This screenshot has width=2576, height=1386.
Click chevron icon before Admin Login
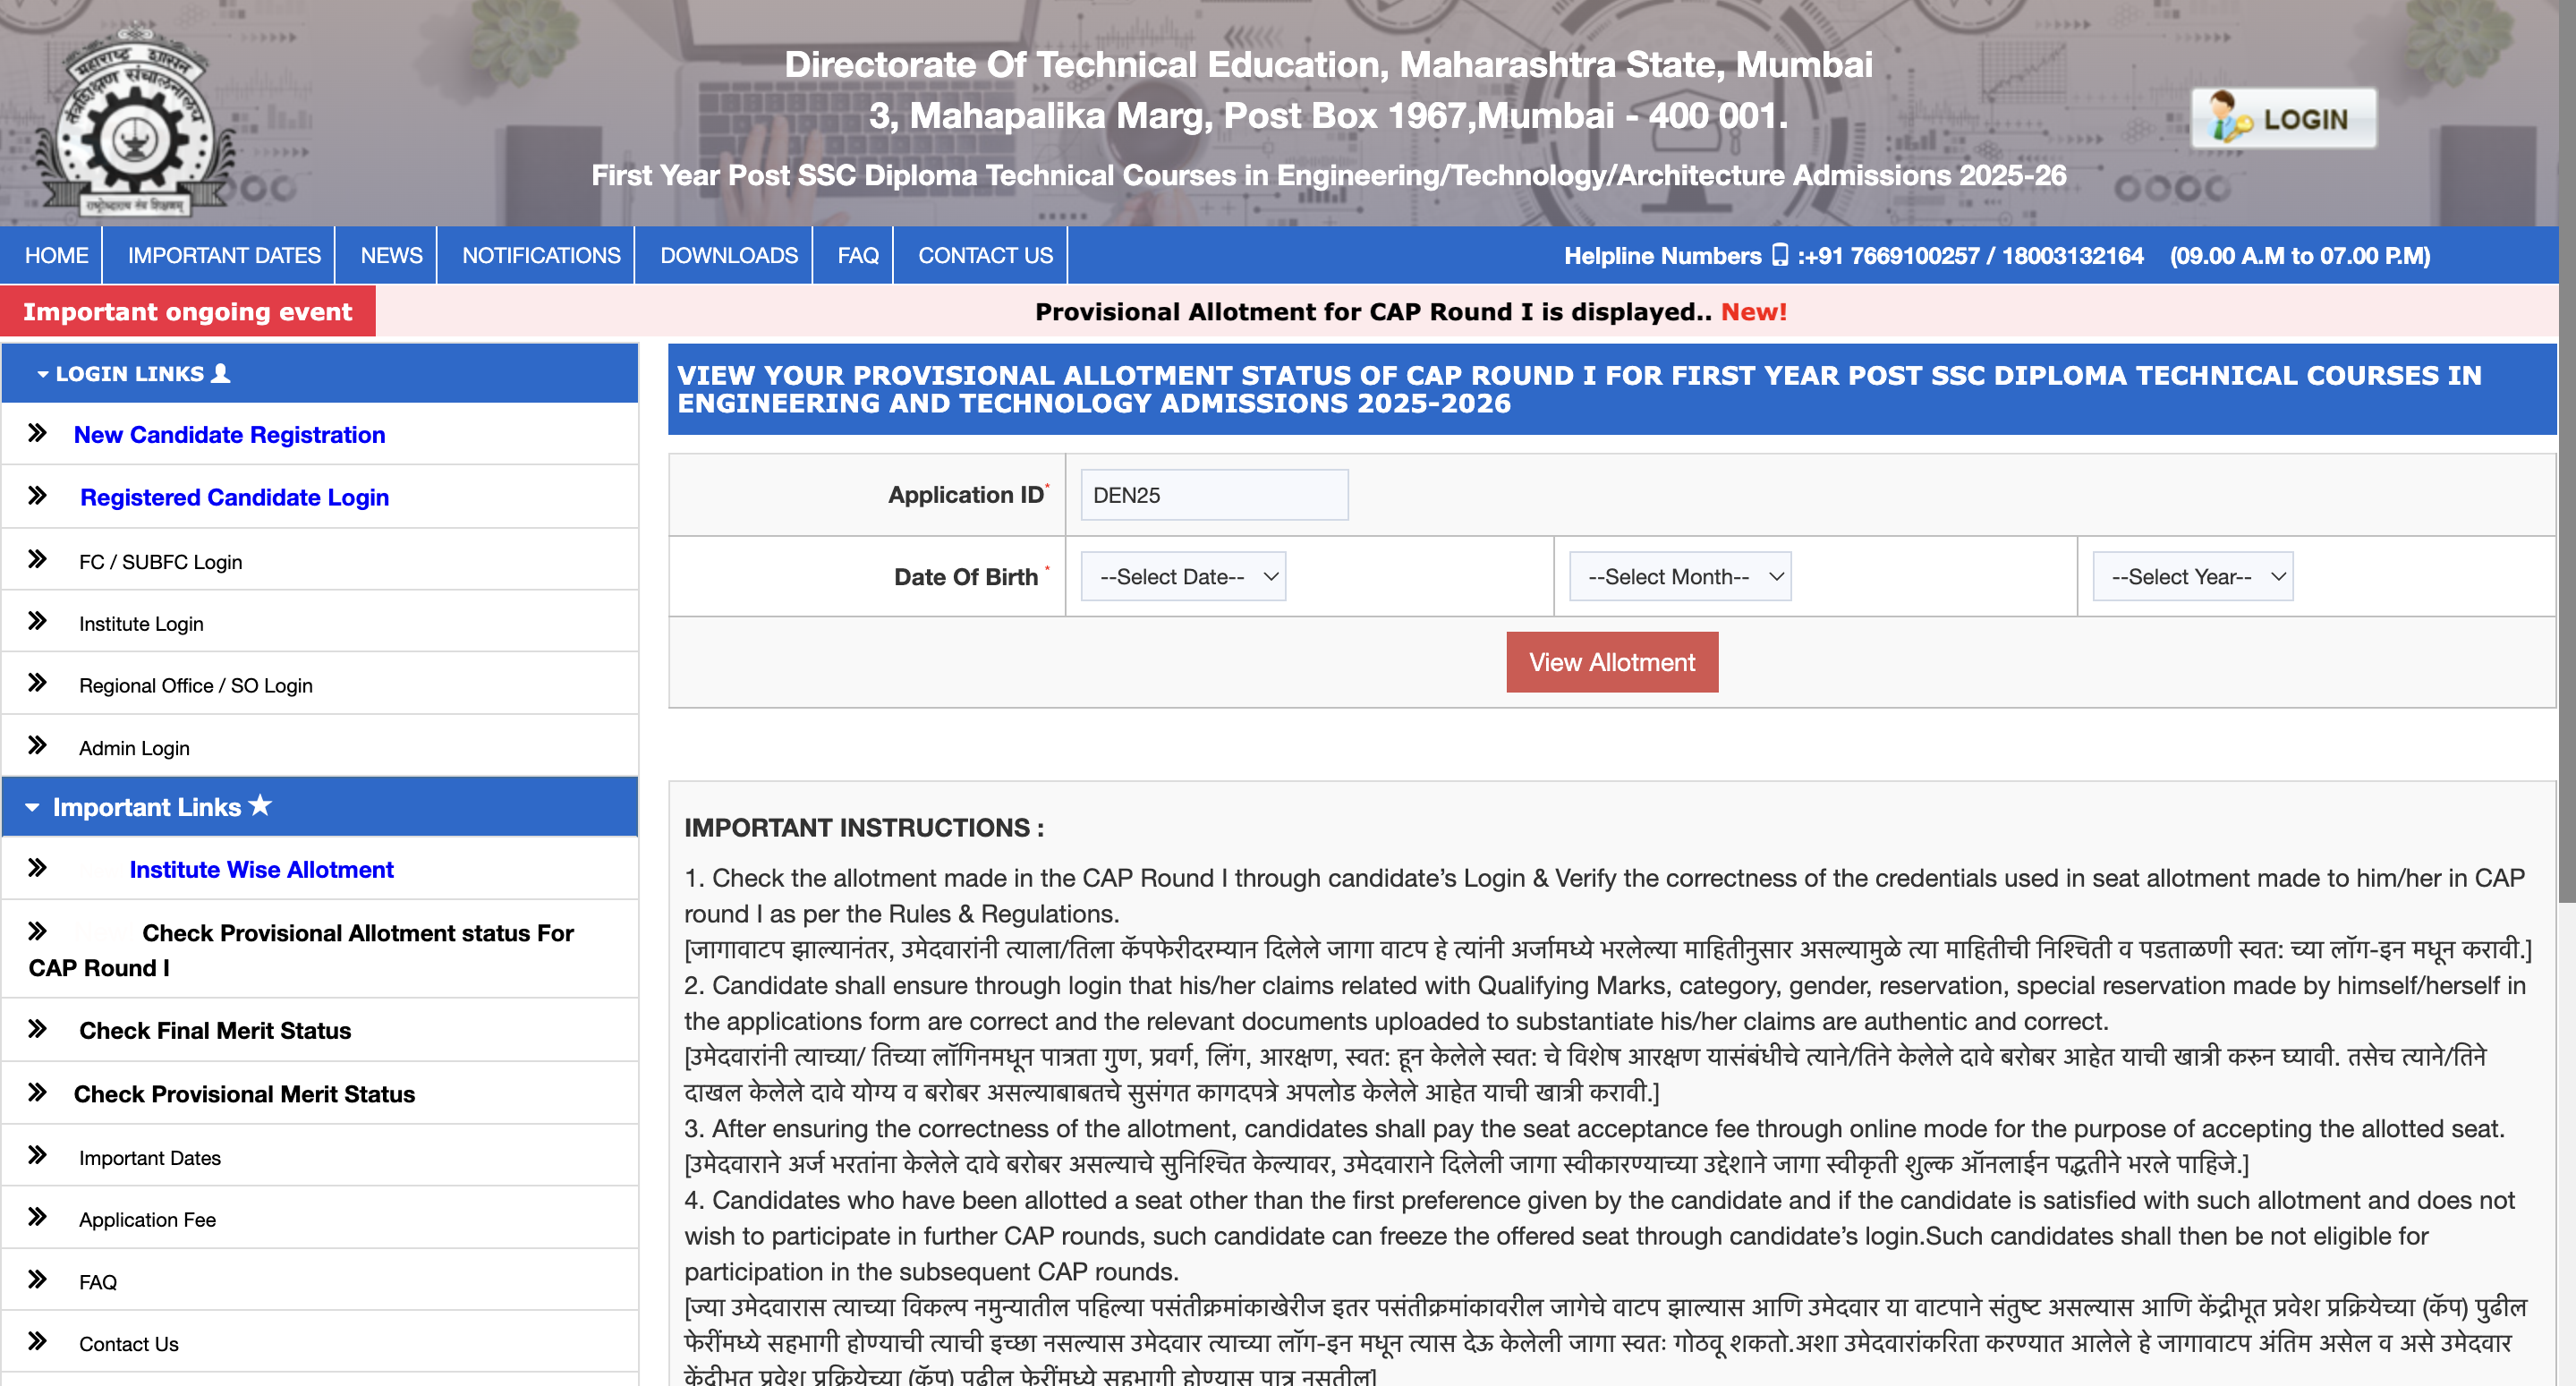click(38, 745)
